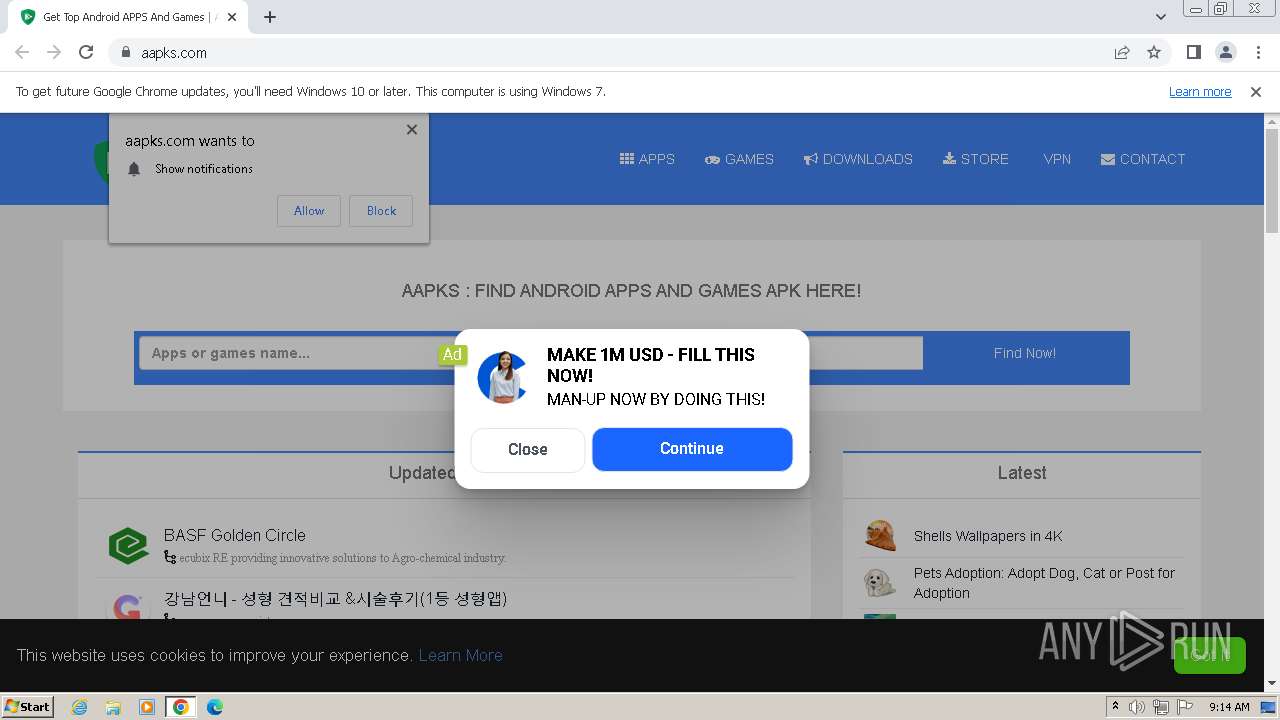Click the network tray icon

[x=1160, y=707]
